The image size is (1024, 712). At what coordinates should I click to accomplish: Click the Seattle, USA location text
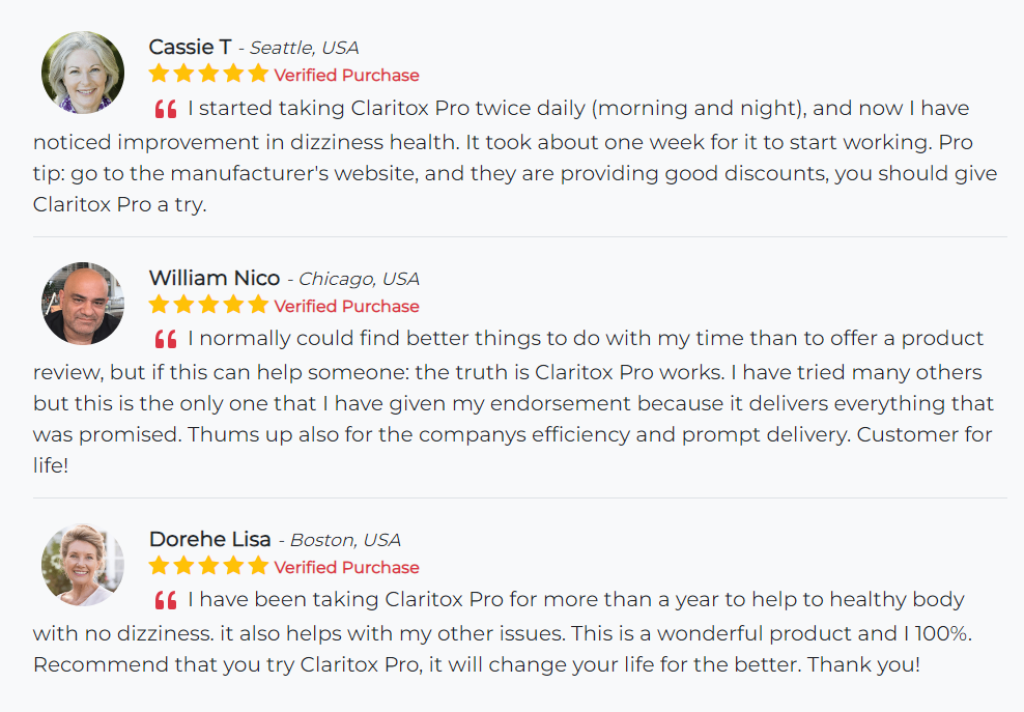(304, 48)
